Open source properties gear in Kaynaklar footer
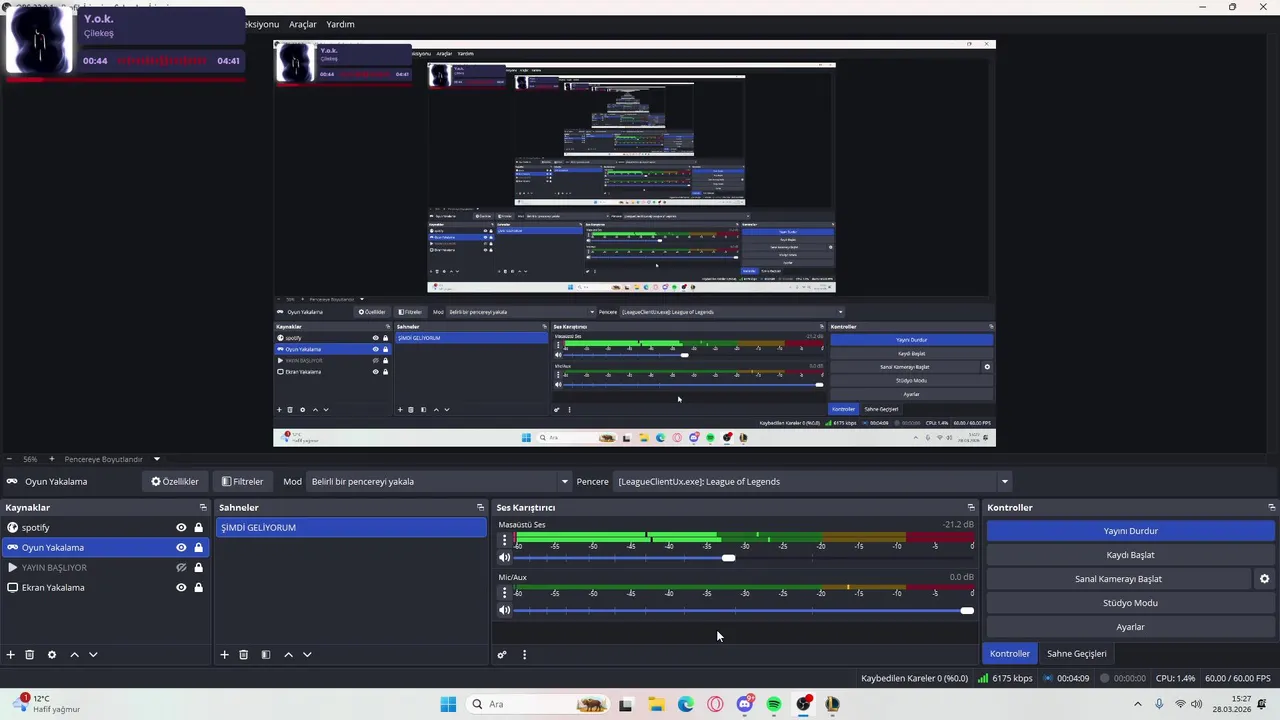Viewport: 1280px width, 720px height. pyautogui.click(x=52, y=655)
